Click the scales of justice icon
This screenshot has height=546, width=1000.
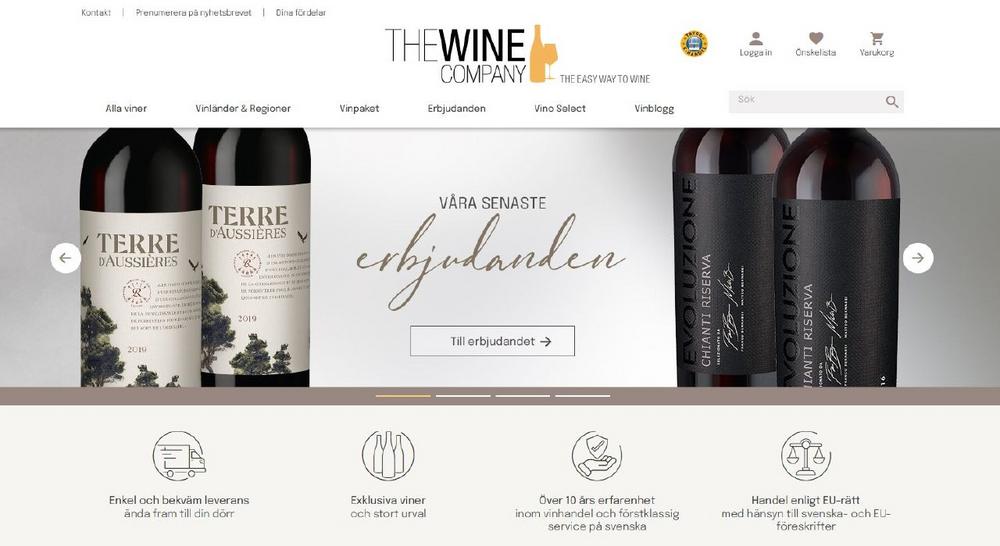click(806, 455)
